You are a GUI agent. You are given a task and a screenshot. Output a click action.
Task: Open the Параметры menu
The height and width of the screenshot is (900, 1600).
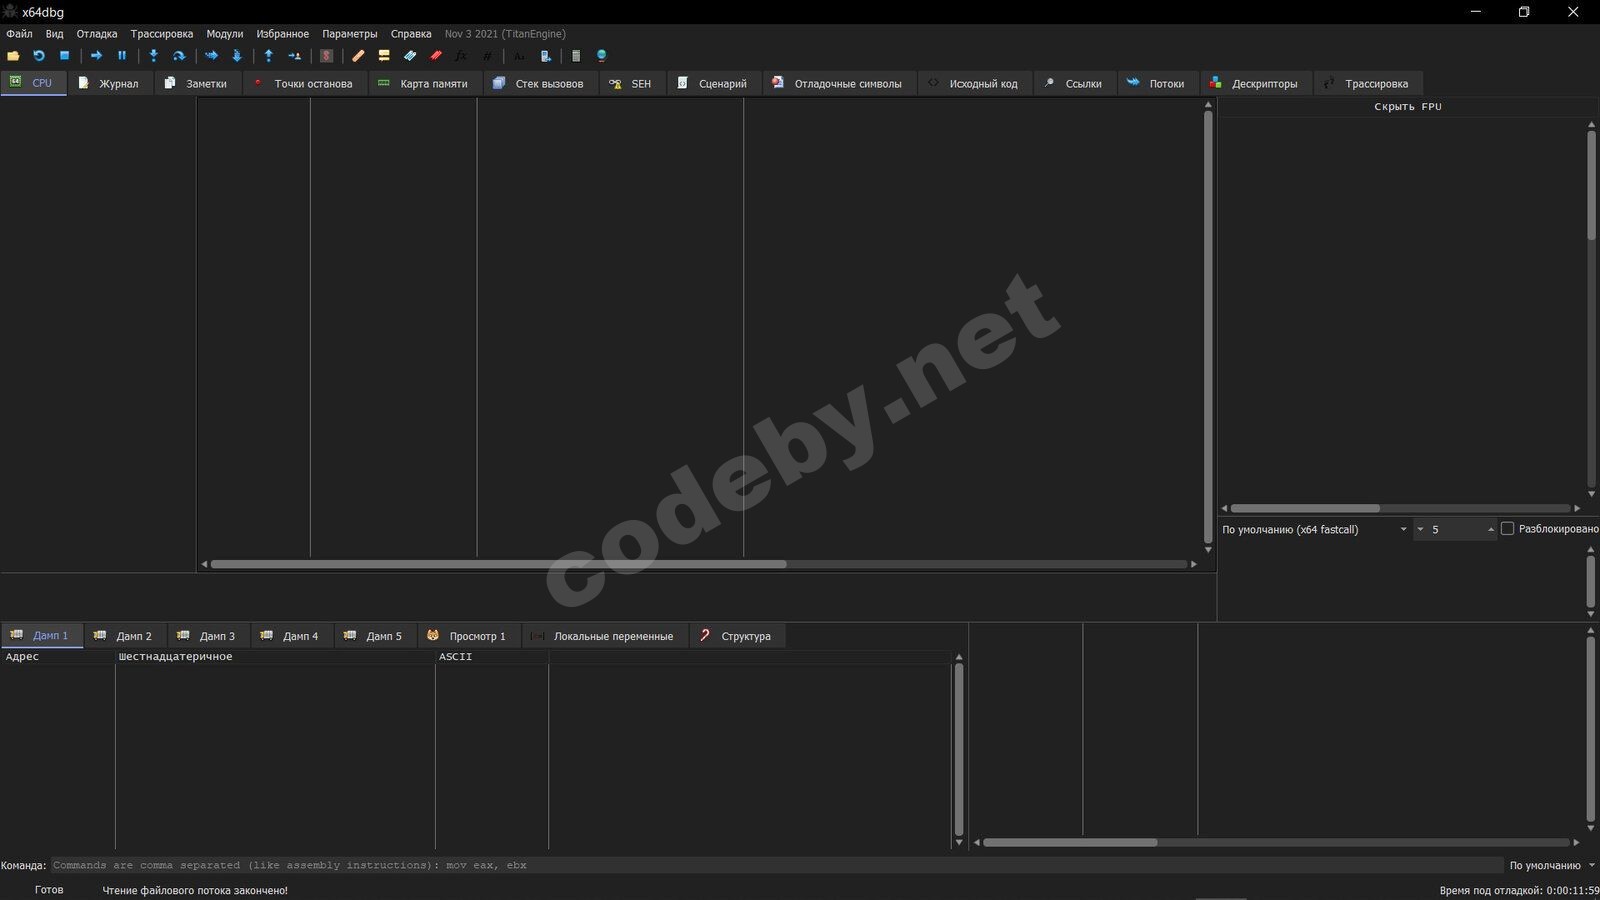[350, 34]
